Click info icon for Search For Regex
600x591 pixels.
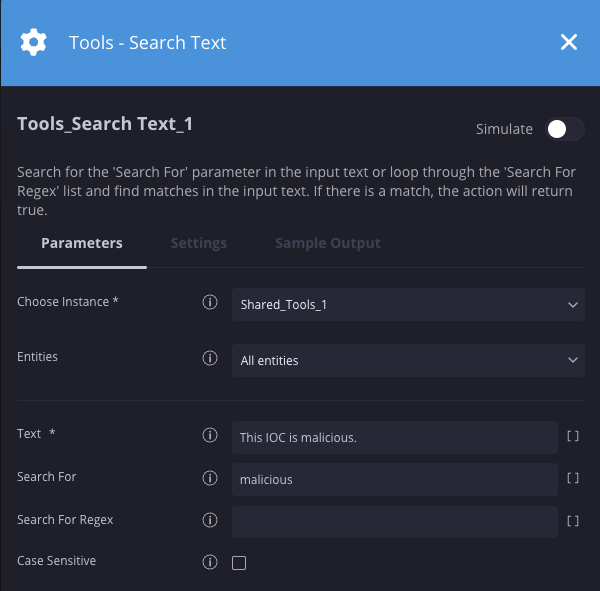[210, 520]
